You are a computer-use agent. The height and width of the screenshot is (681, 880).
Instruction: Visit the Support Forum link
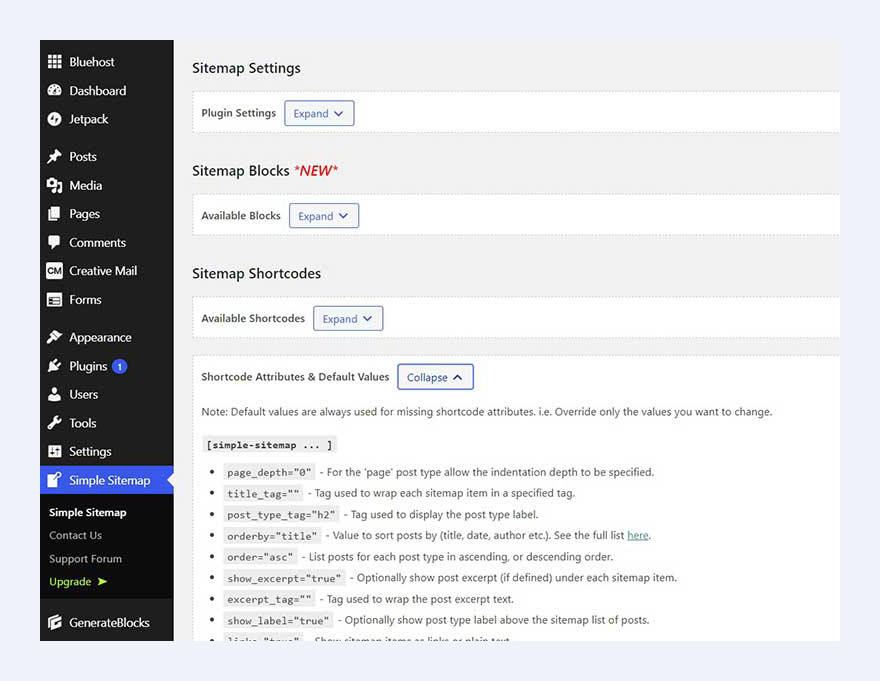click(85, 559)
